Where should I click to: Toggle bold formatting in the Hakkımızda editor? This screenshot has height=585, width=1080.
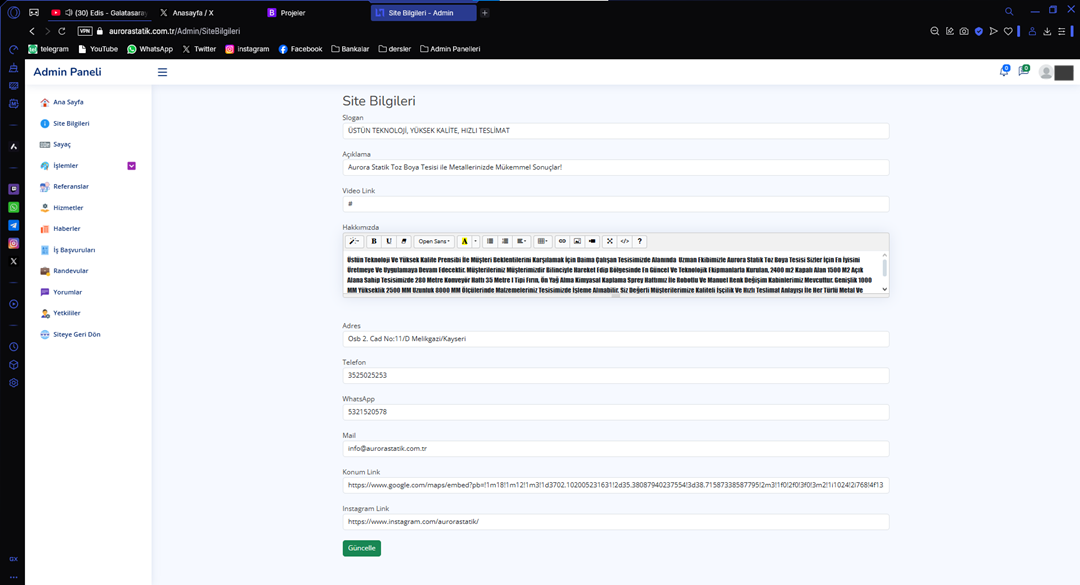pos(374,241)
